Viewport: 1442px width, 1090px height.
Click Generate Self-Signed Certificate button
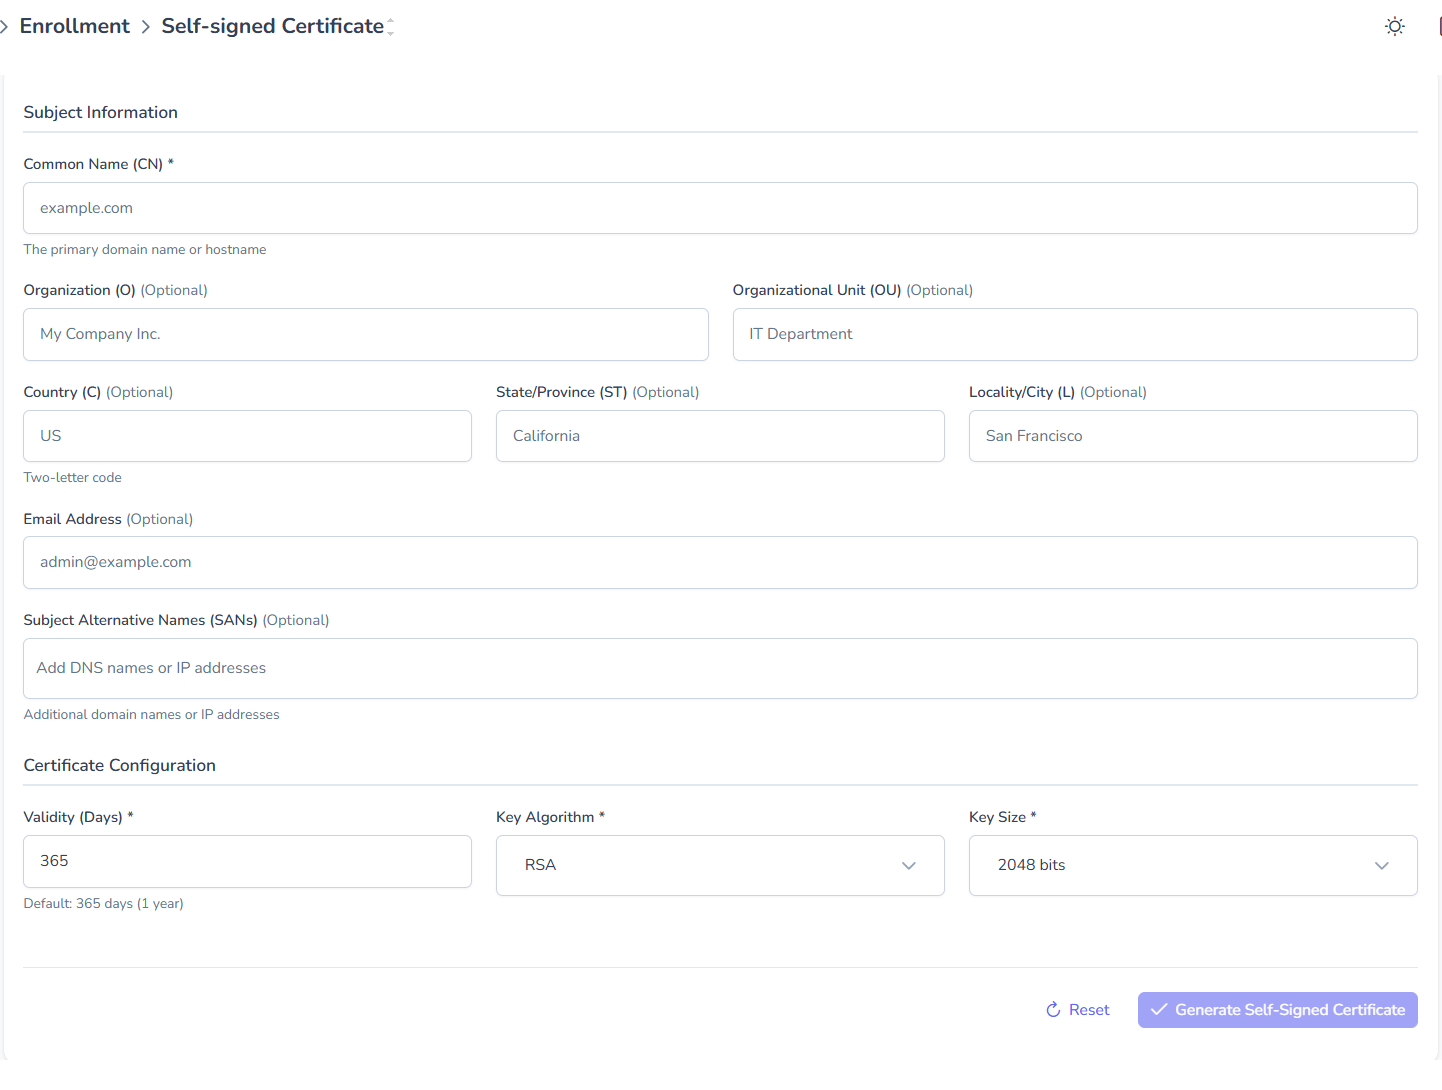click(1277, 1010)
